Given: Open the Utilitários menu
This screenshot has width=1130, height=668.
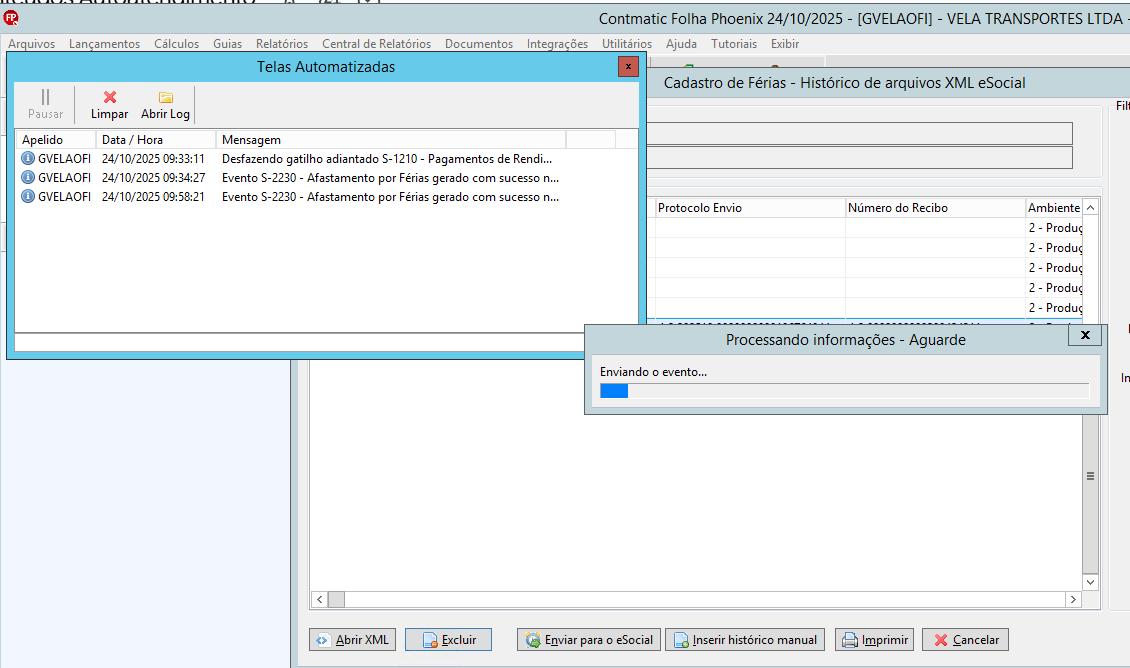Looking at the screenshot, I should click(627, 44).
